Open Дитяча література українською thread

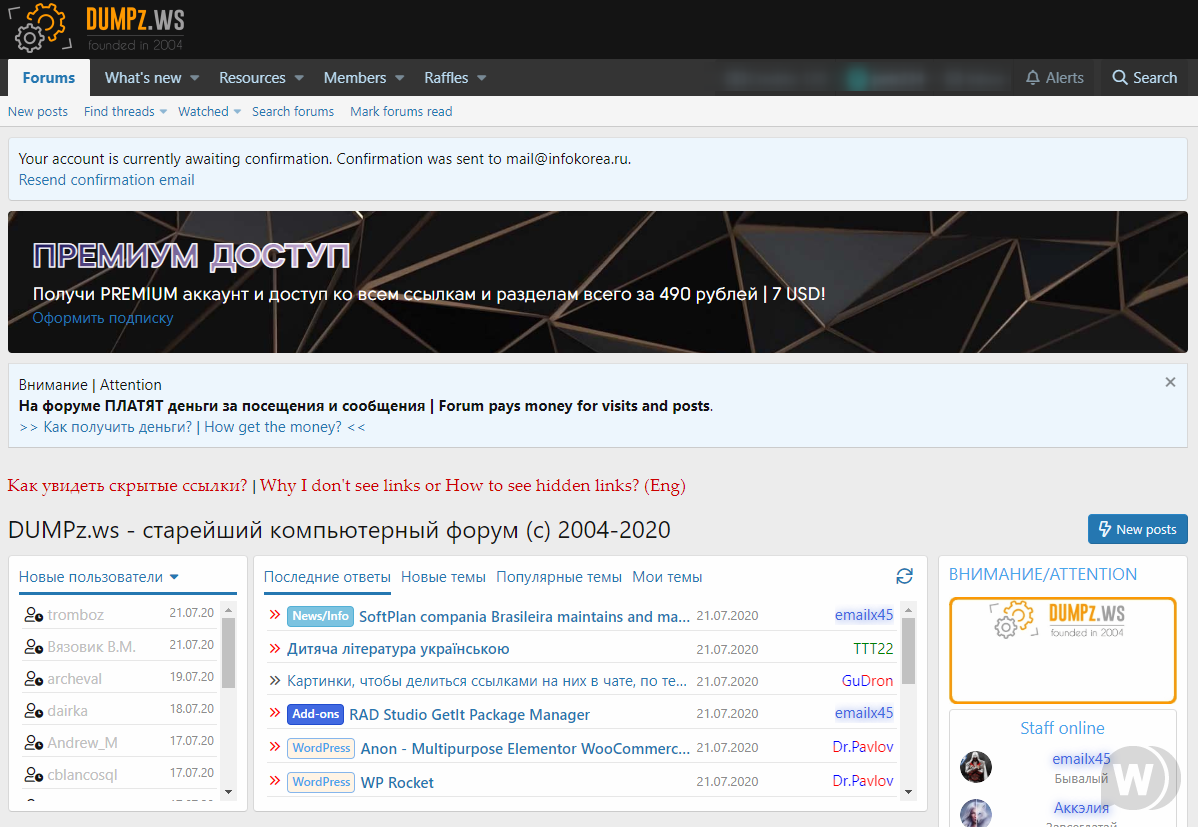point(398,649)
